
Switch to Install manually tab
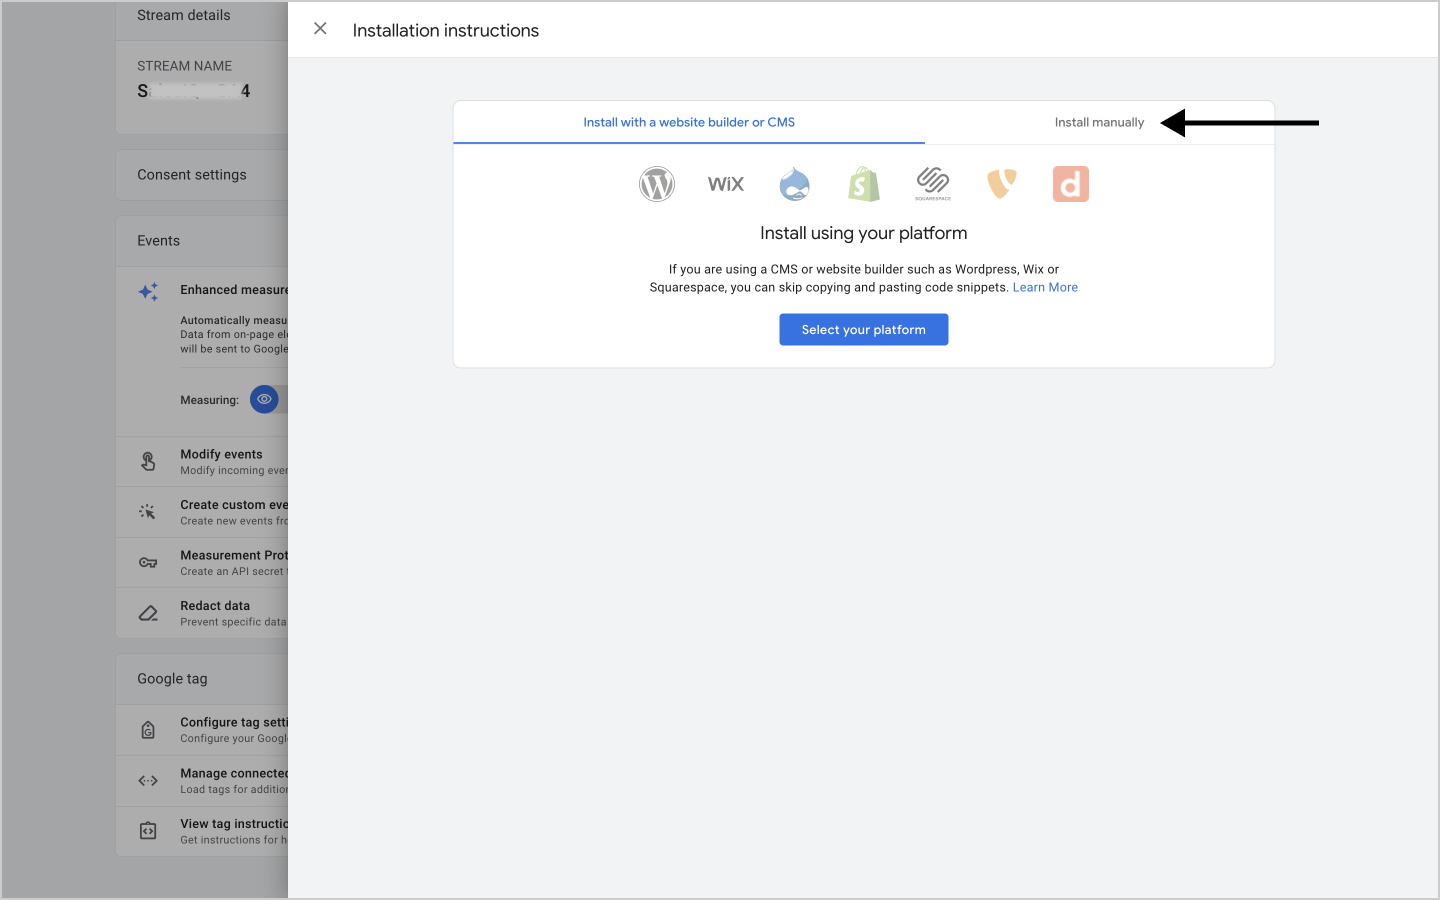[1099, 122]
